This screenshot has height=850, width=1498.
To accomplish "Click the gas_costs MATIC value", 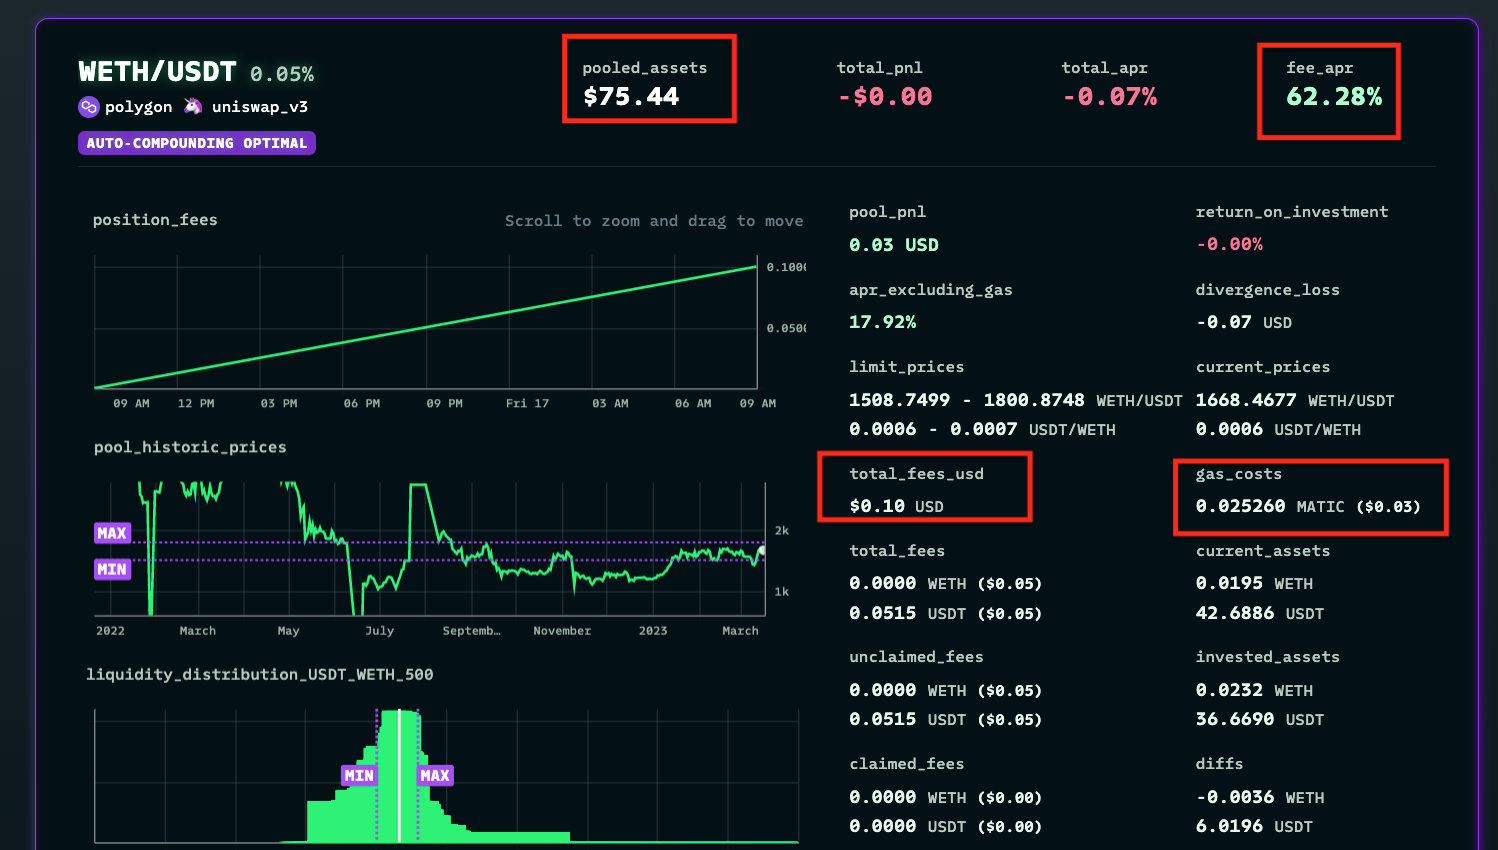I will tap(1307, 506).
